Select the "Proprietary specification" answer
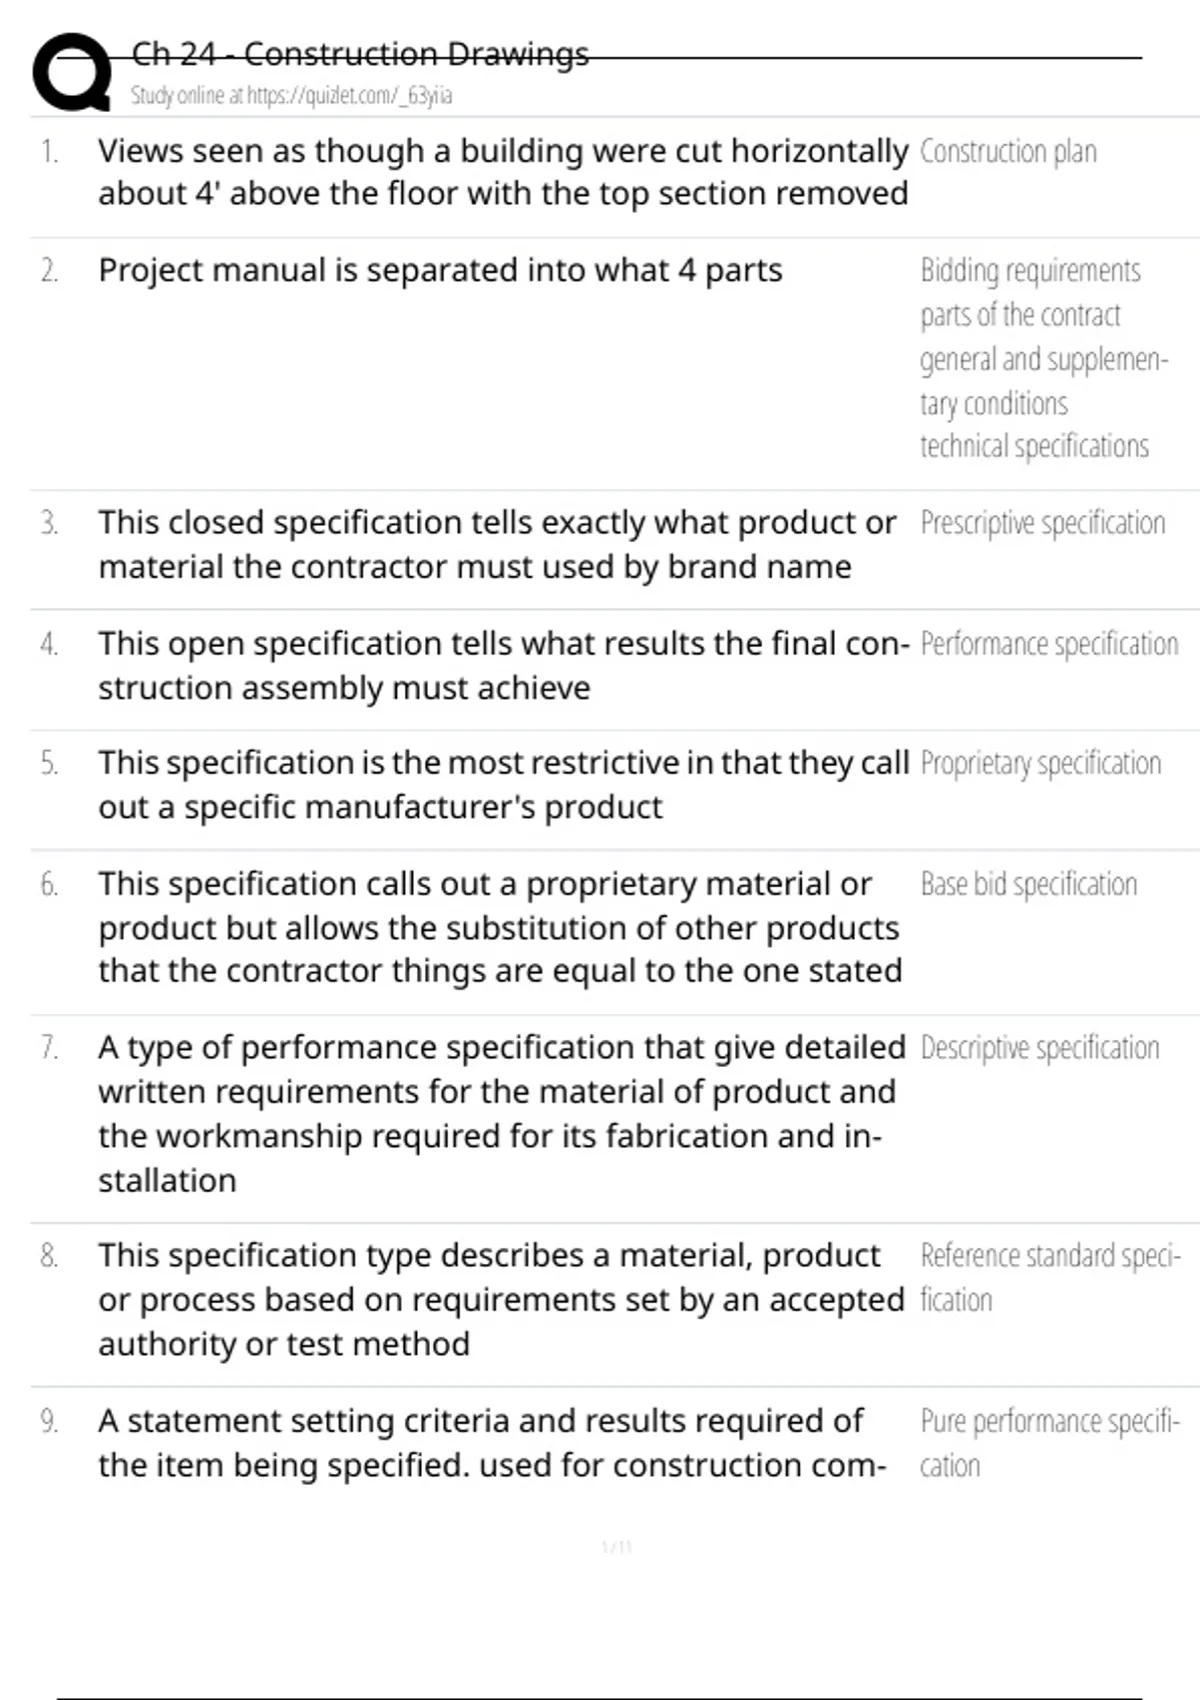This screenshot has height=1700, width=1200. [1040, 764]
